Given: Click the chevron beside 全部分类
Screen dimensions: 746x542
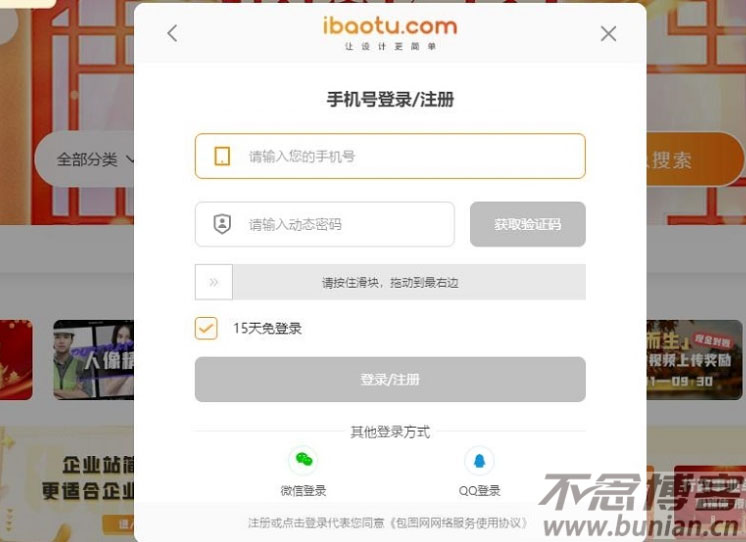Looking at the screenshot, I should pyautogui.click(x=130, y=160).
